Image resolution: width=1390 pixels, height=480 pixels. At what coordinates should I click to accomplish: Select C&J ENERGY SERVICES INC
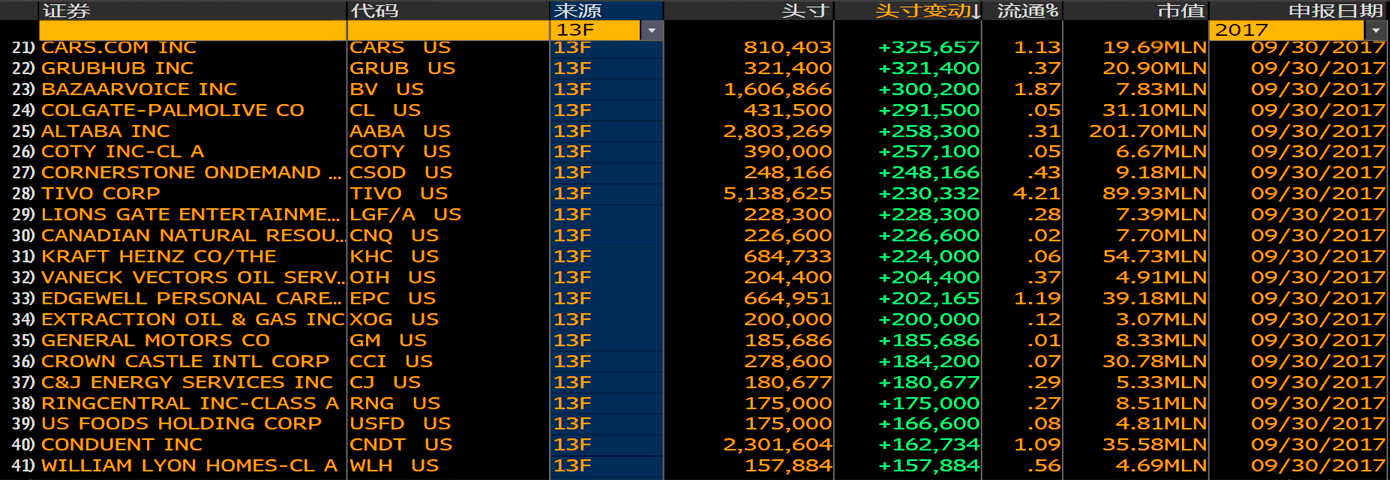coord(187,382)
